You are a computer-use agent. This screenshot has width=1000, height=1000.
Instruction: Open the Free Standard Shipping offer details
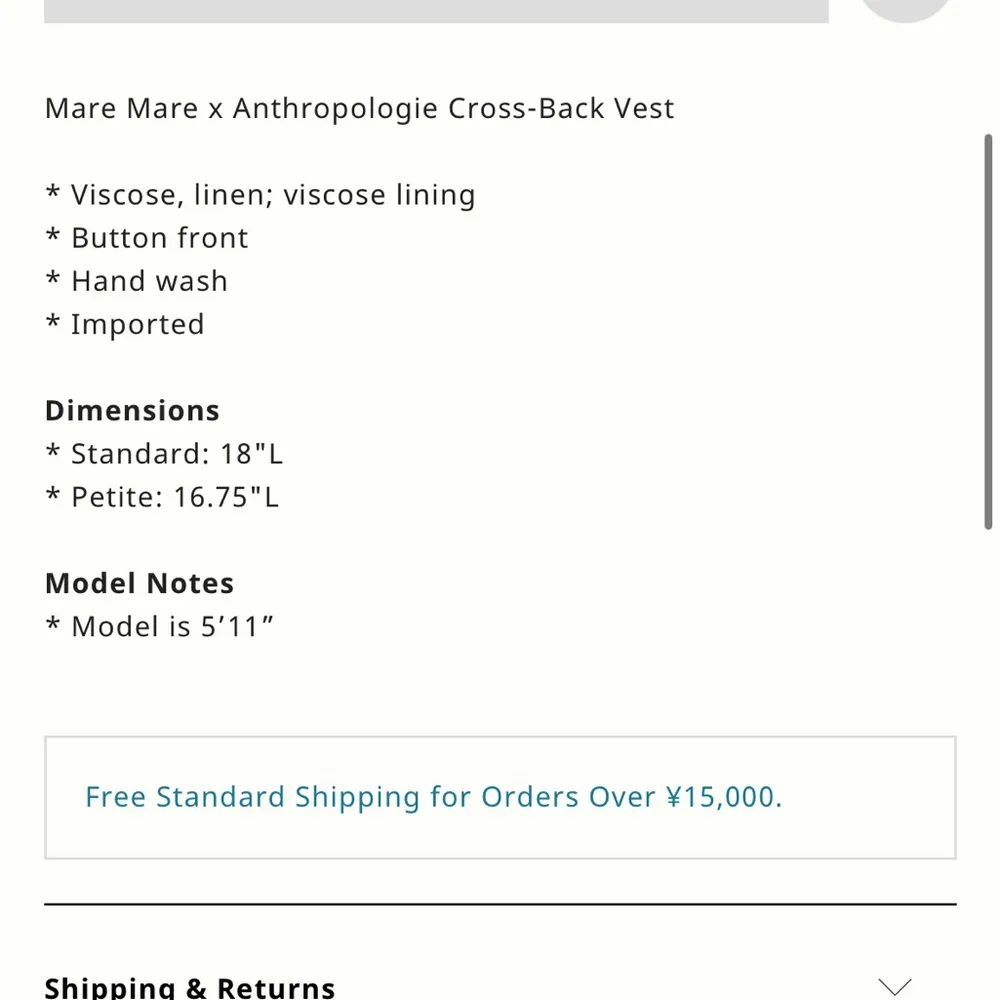pyautogui.click(x=433, y=797)
